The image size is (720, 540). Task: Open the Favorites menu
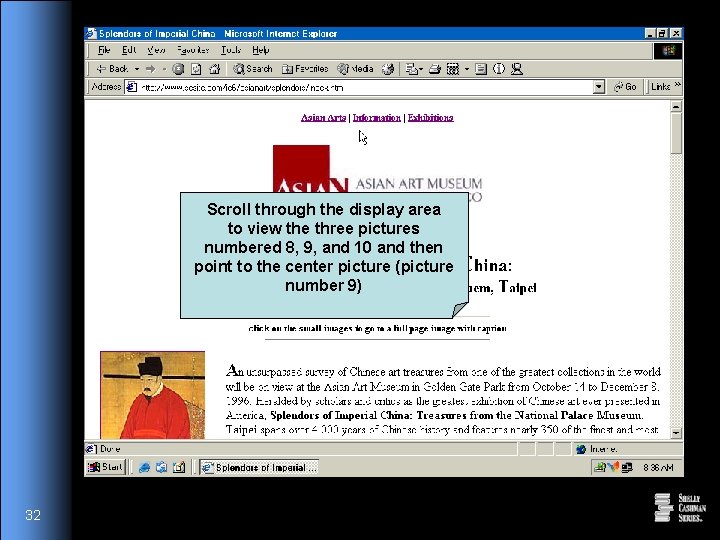click(193, 50)
